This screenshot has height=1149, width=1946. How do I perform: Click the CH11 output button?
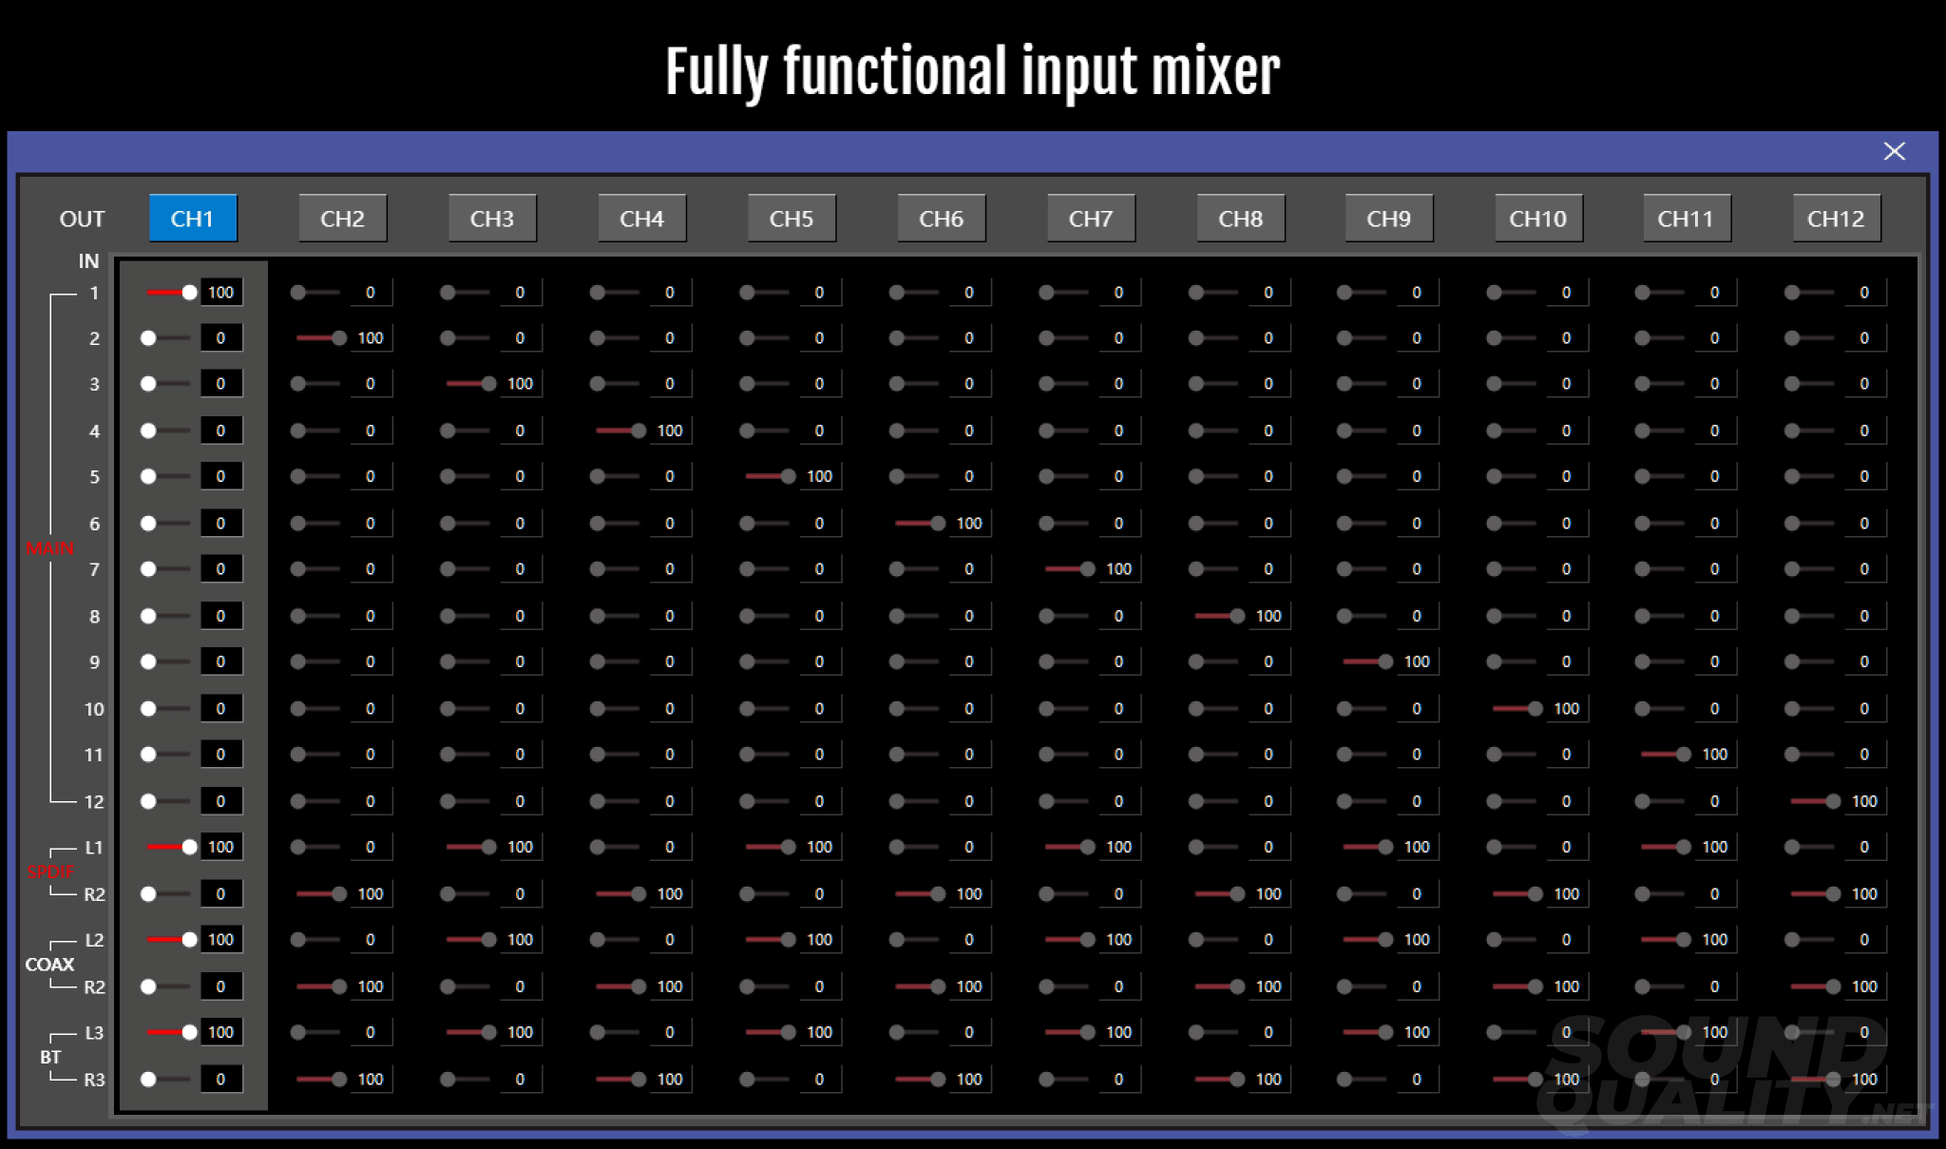(x=1686, y=218)
